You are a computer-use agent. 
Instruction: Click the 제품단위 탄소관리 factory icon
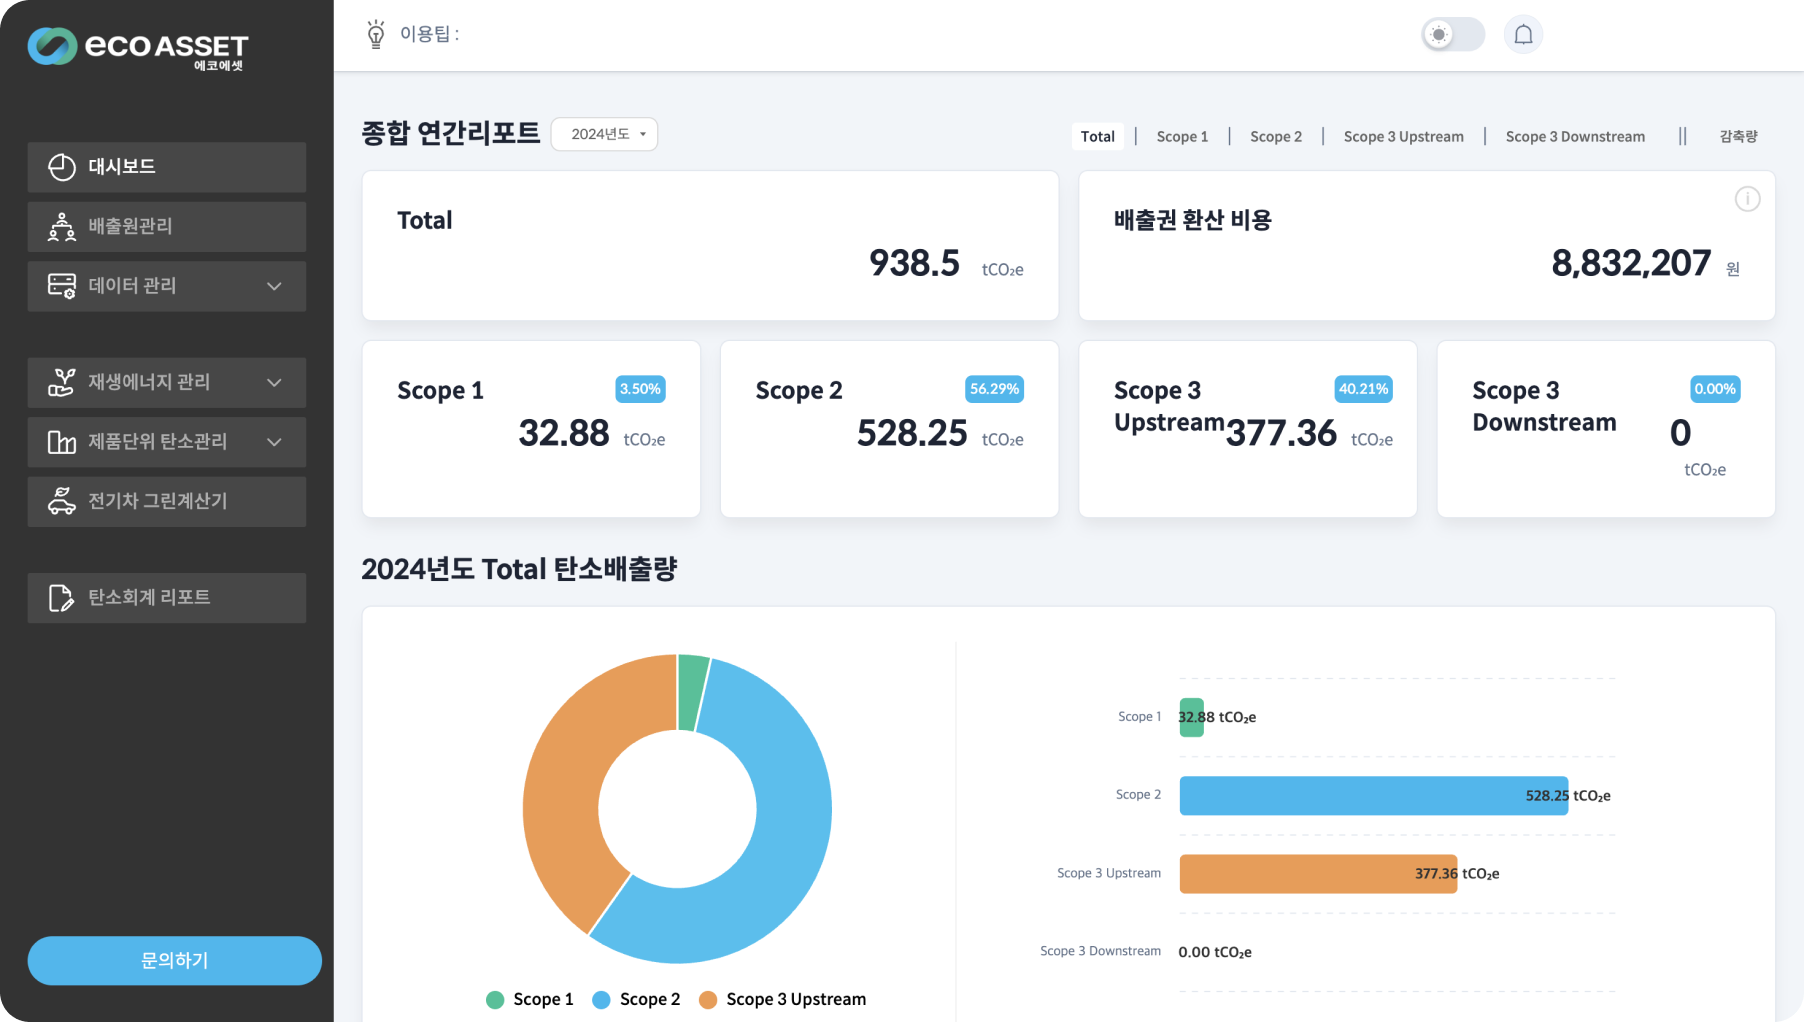[62, 442]
